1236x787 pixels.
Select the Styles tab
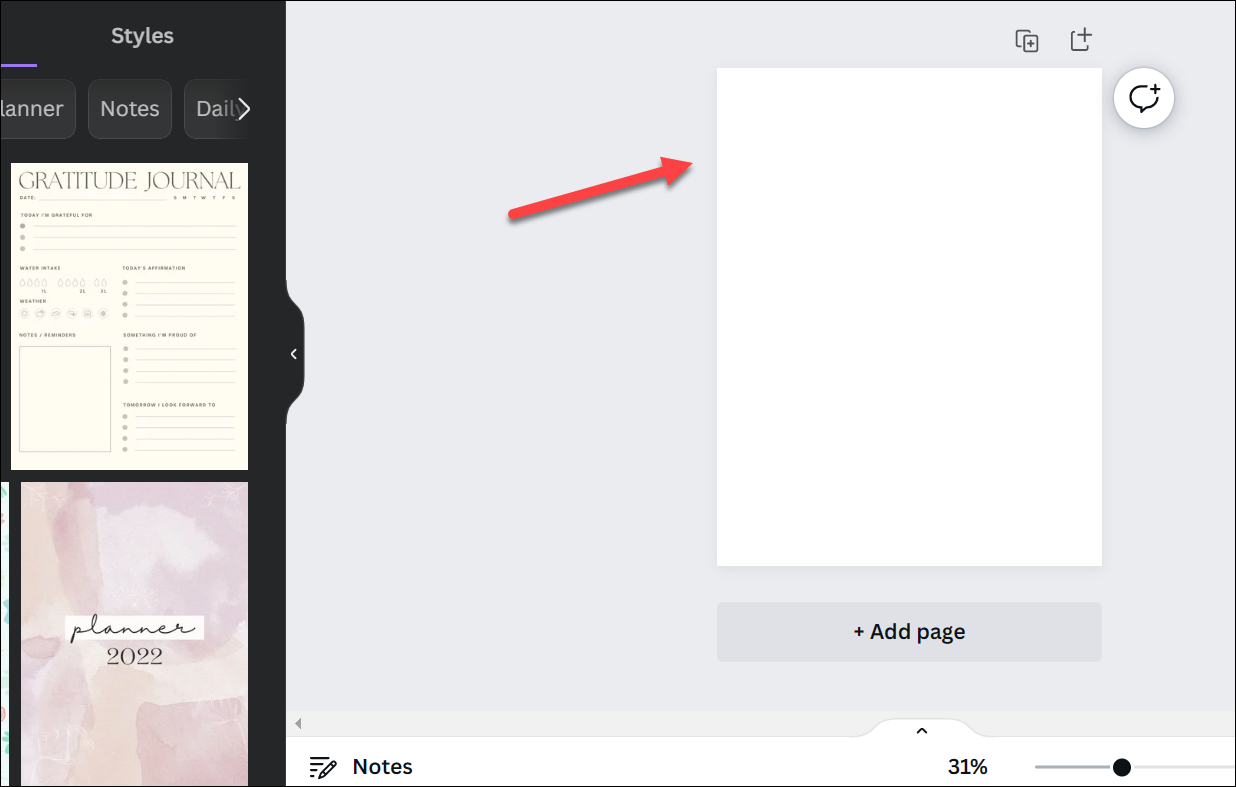[142, 36]
